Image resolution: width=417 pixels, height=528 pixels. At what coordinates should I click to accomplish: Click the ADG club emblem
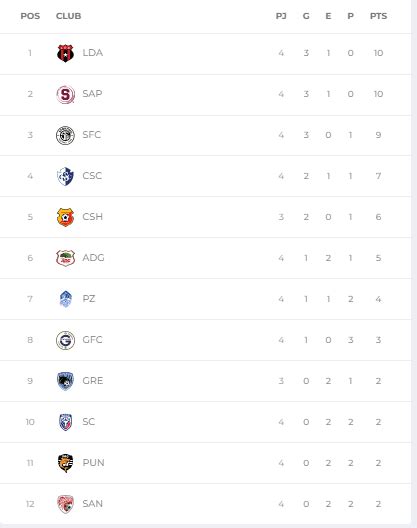pos(65,258)
